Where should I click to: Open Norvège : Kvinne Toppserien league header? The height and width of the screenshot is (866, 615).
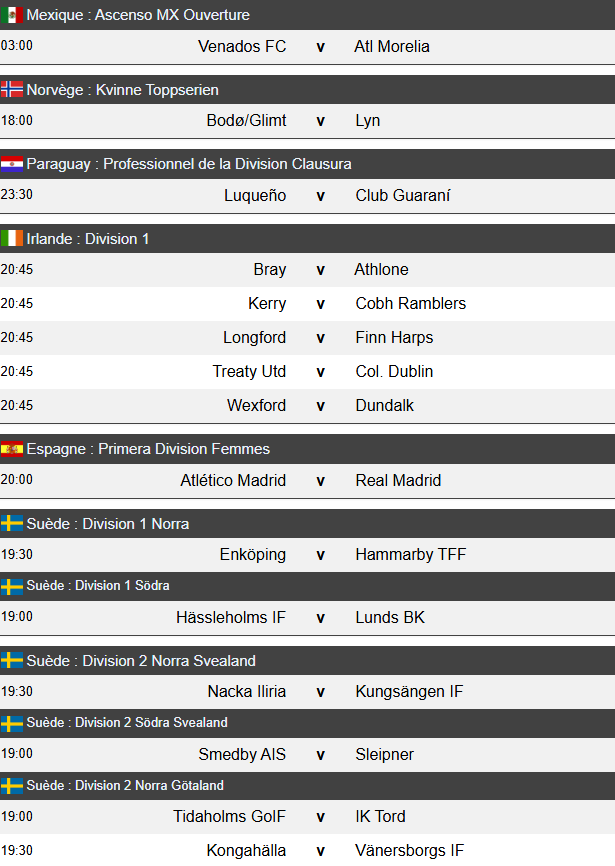(122, 90)
